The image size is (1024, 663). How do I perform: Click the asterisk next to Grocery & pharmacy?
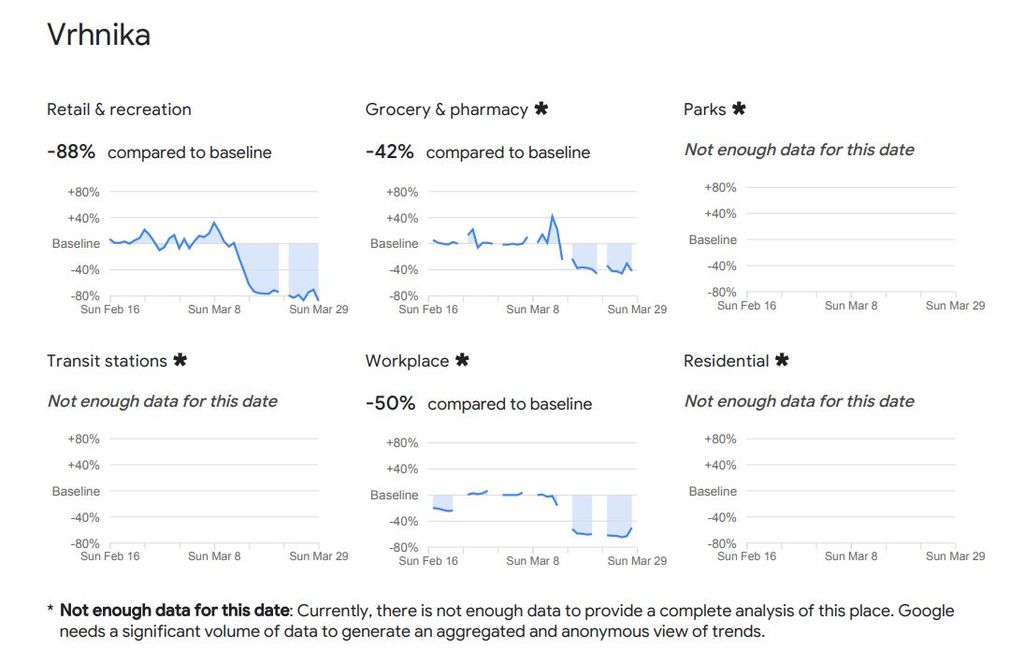(541, 109)
